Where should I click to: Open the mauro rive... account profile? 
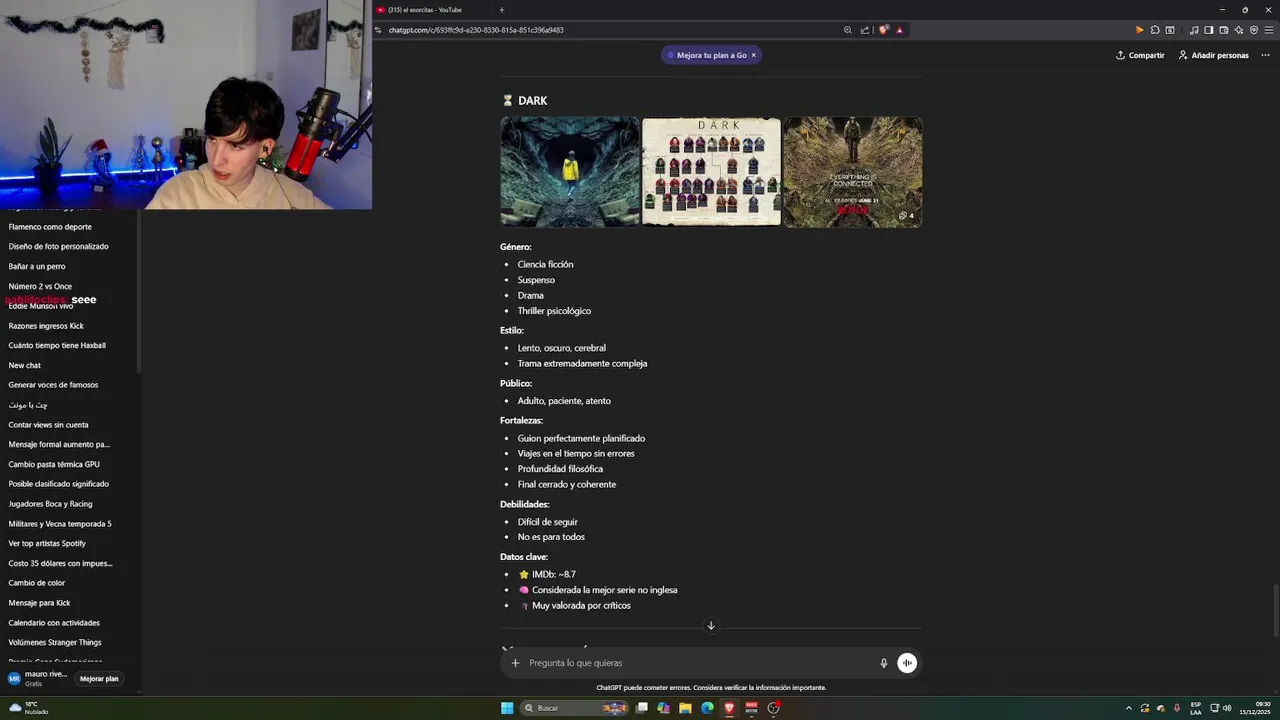37,679
